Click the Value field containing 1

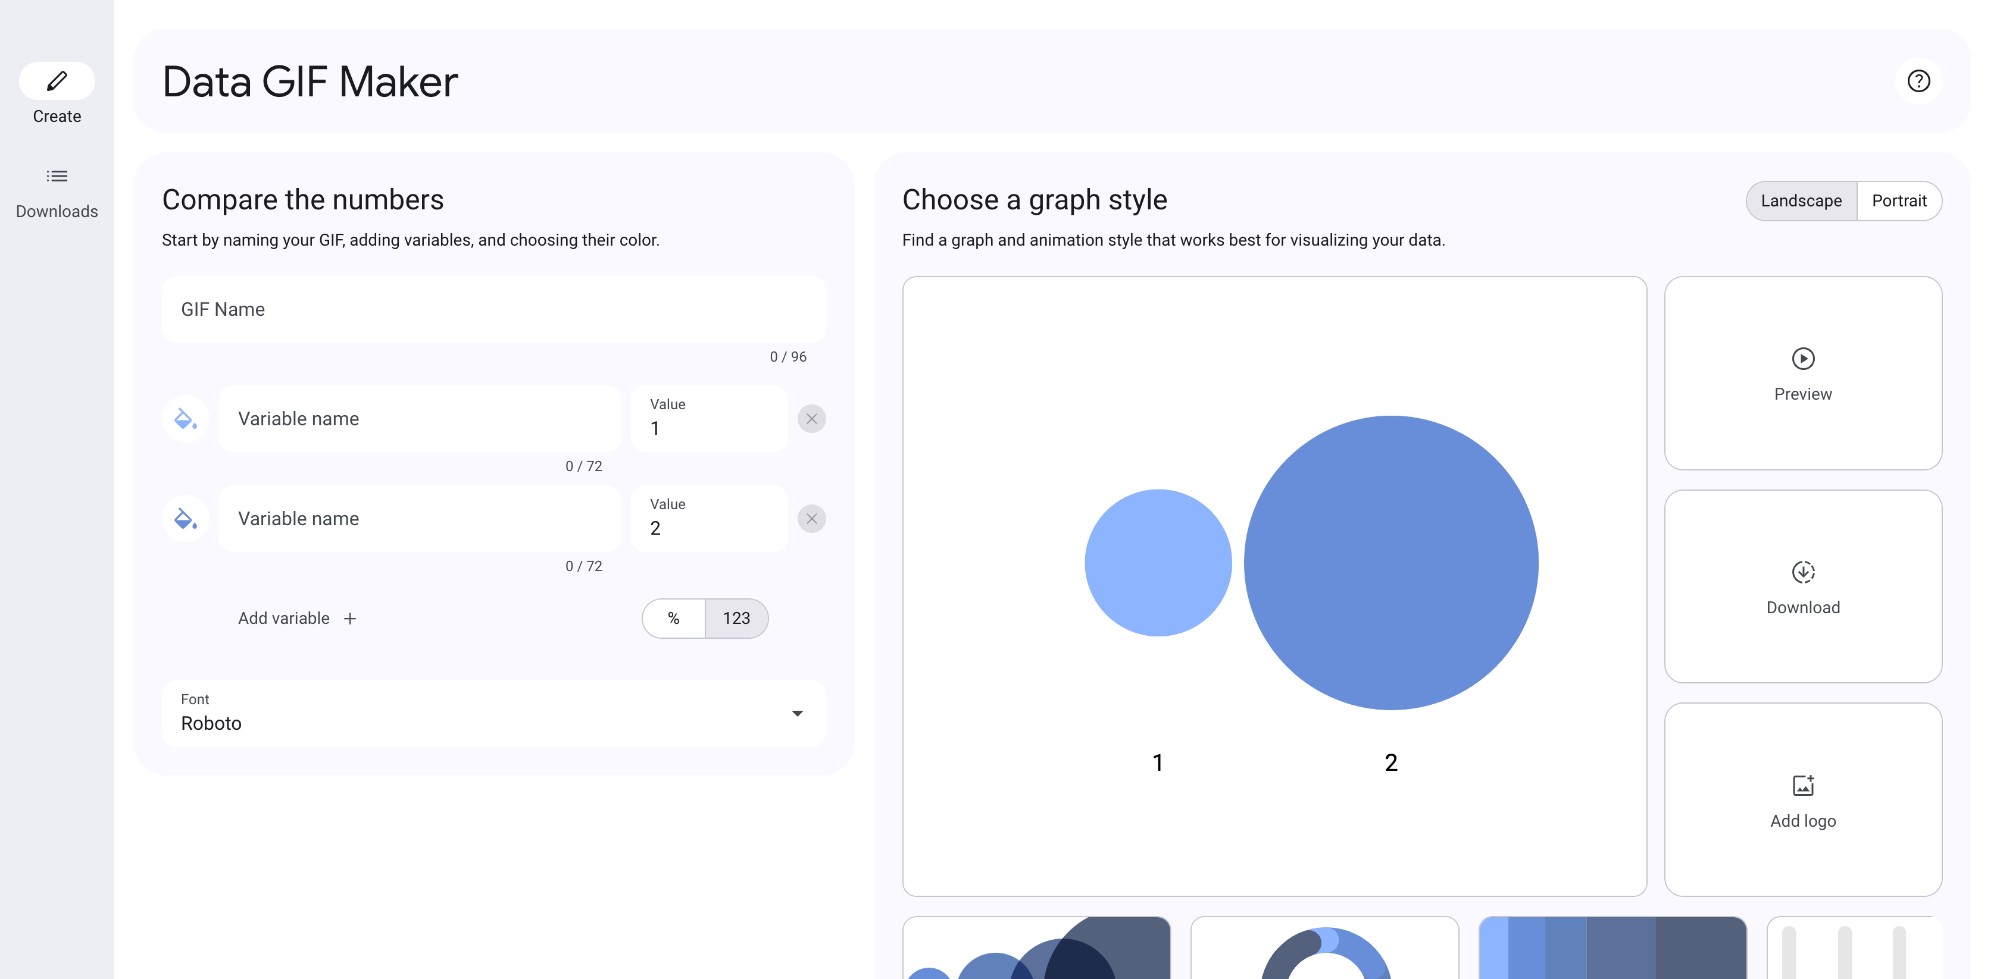click(x=710, y=419)
